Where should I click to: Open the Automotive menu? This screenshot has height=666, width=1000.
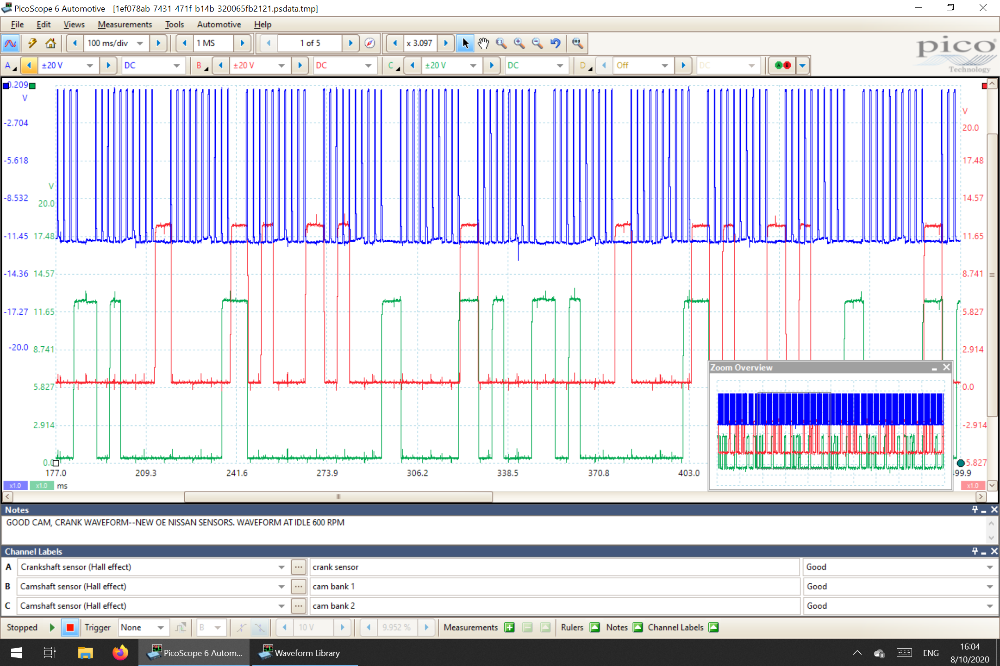(218, 24)
